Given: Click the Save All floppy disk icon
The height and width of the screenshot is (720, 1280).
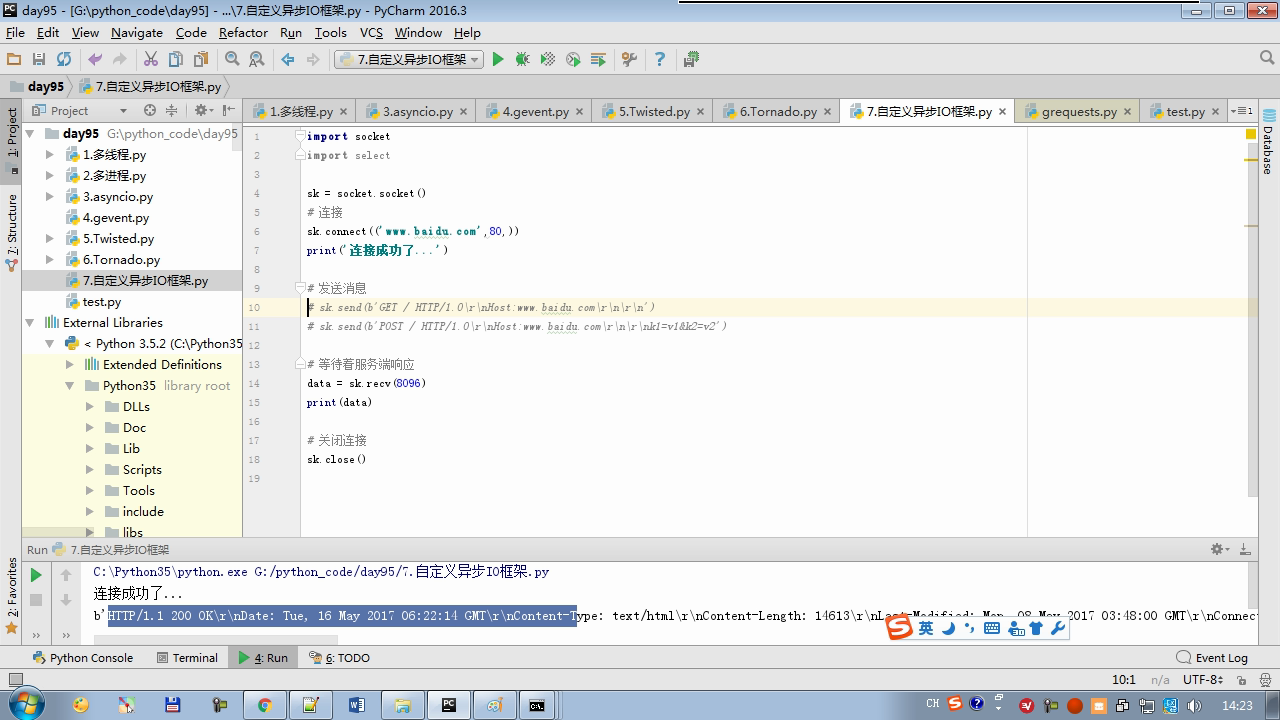Looking at the screenshot, I should [x=39, y=60].
